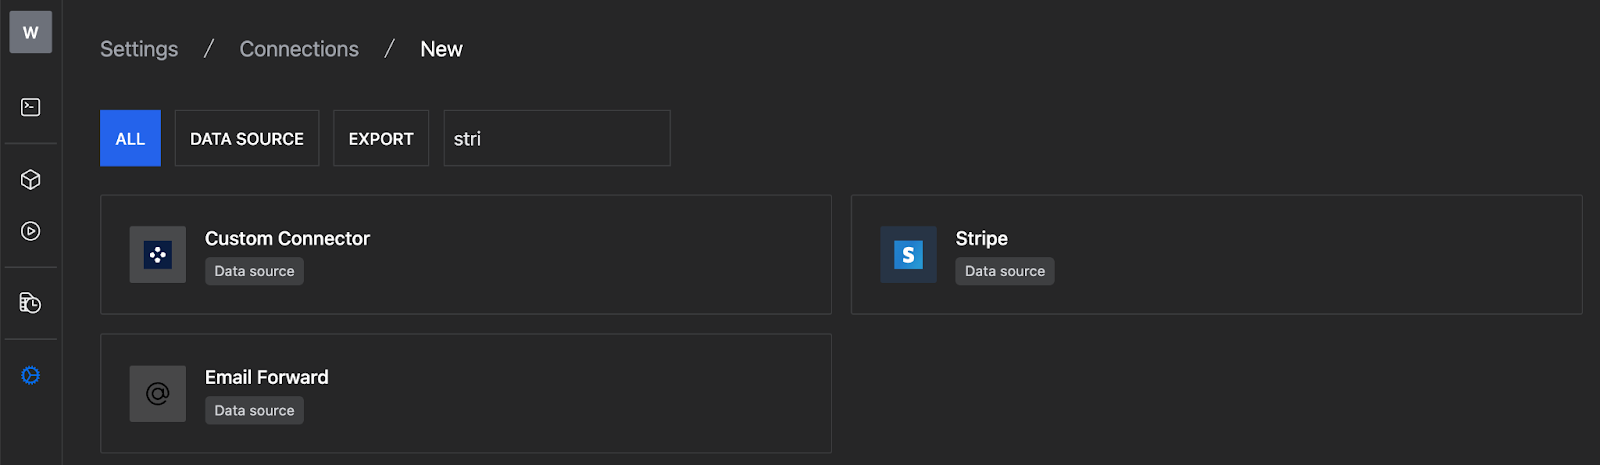Click the play circle sidebar icon
This screenshot has width=1600, height=465.
click(31, 231)
